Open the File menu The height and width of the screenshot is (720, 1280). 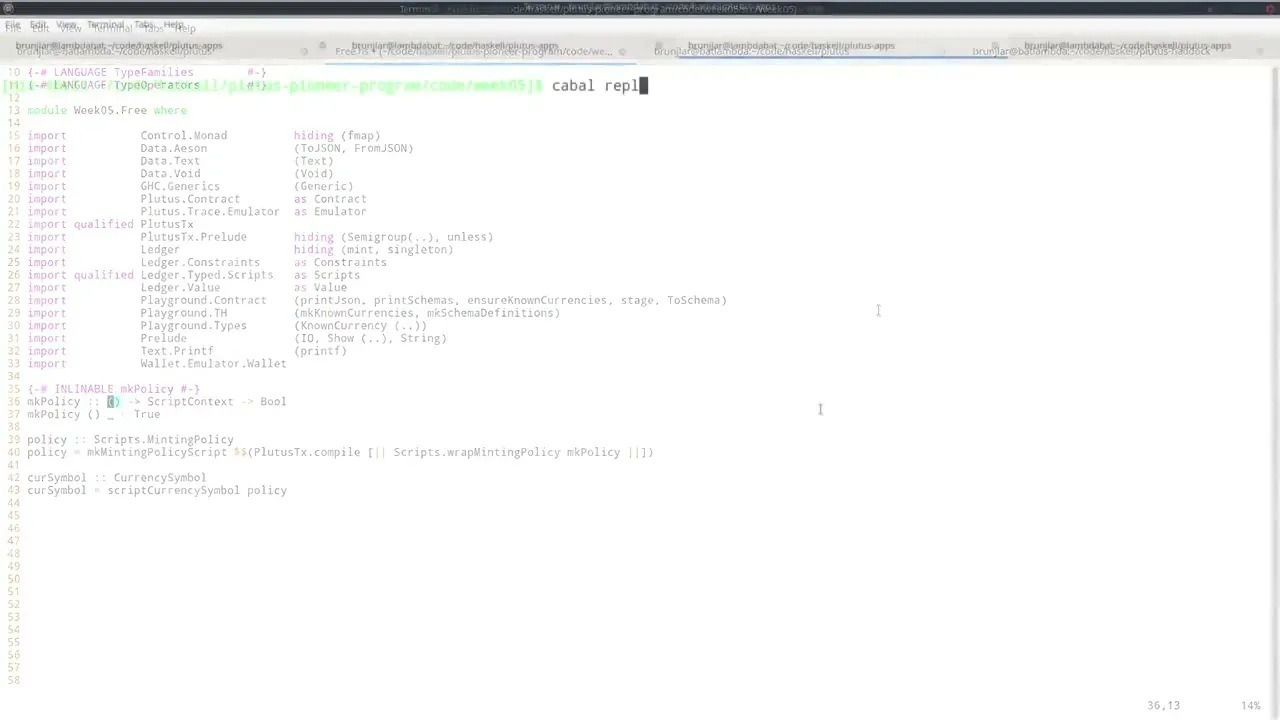12,27
